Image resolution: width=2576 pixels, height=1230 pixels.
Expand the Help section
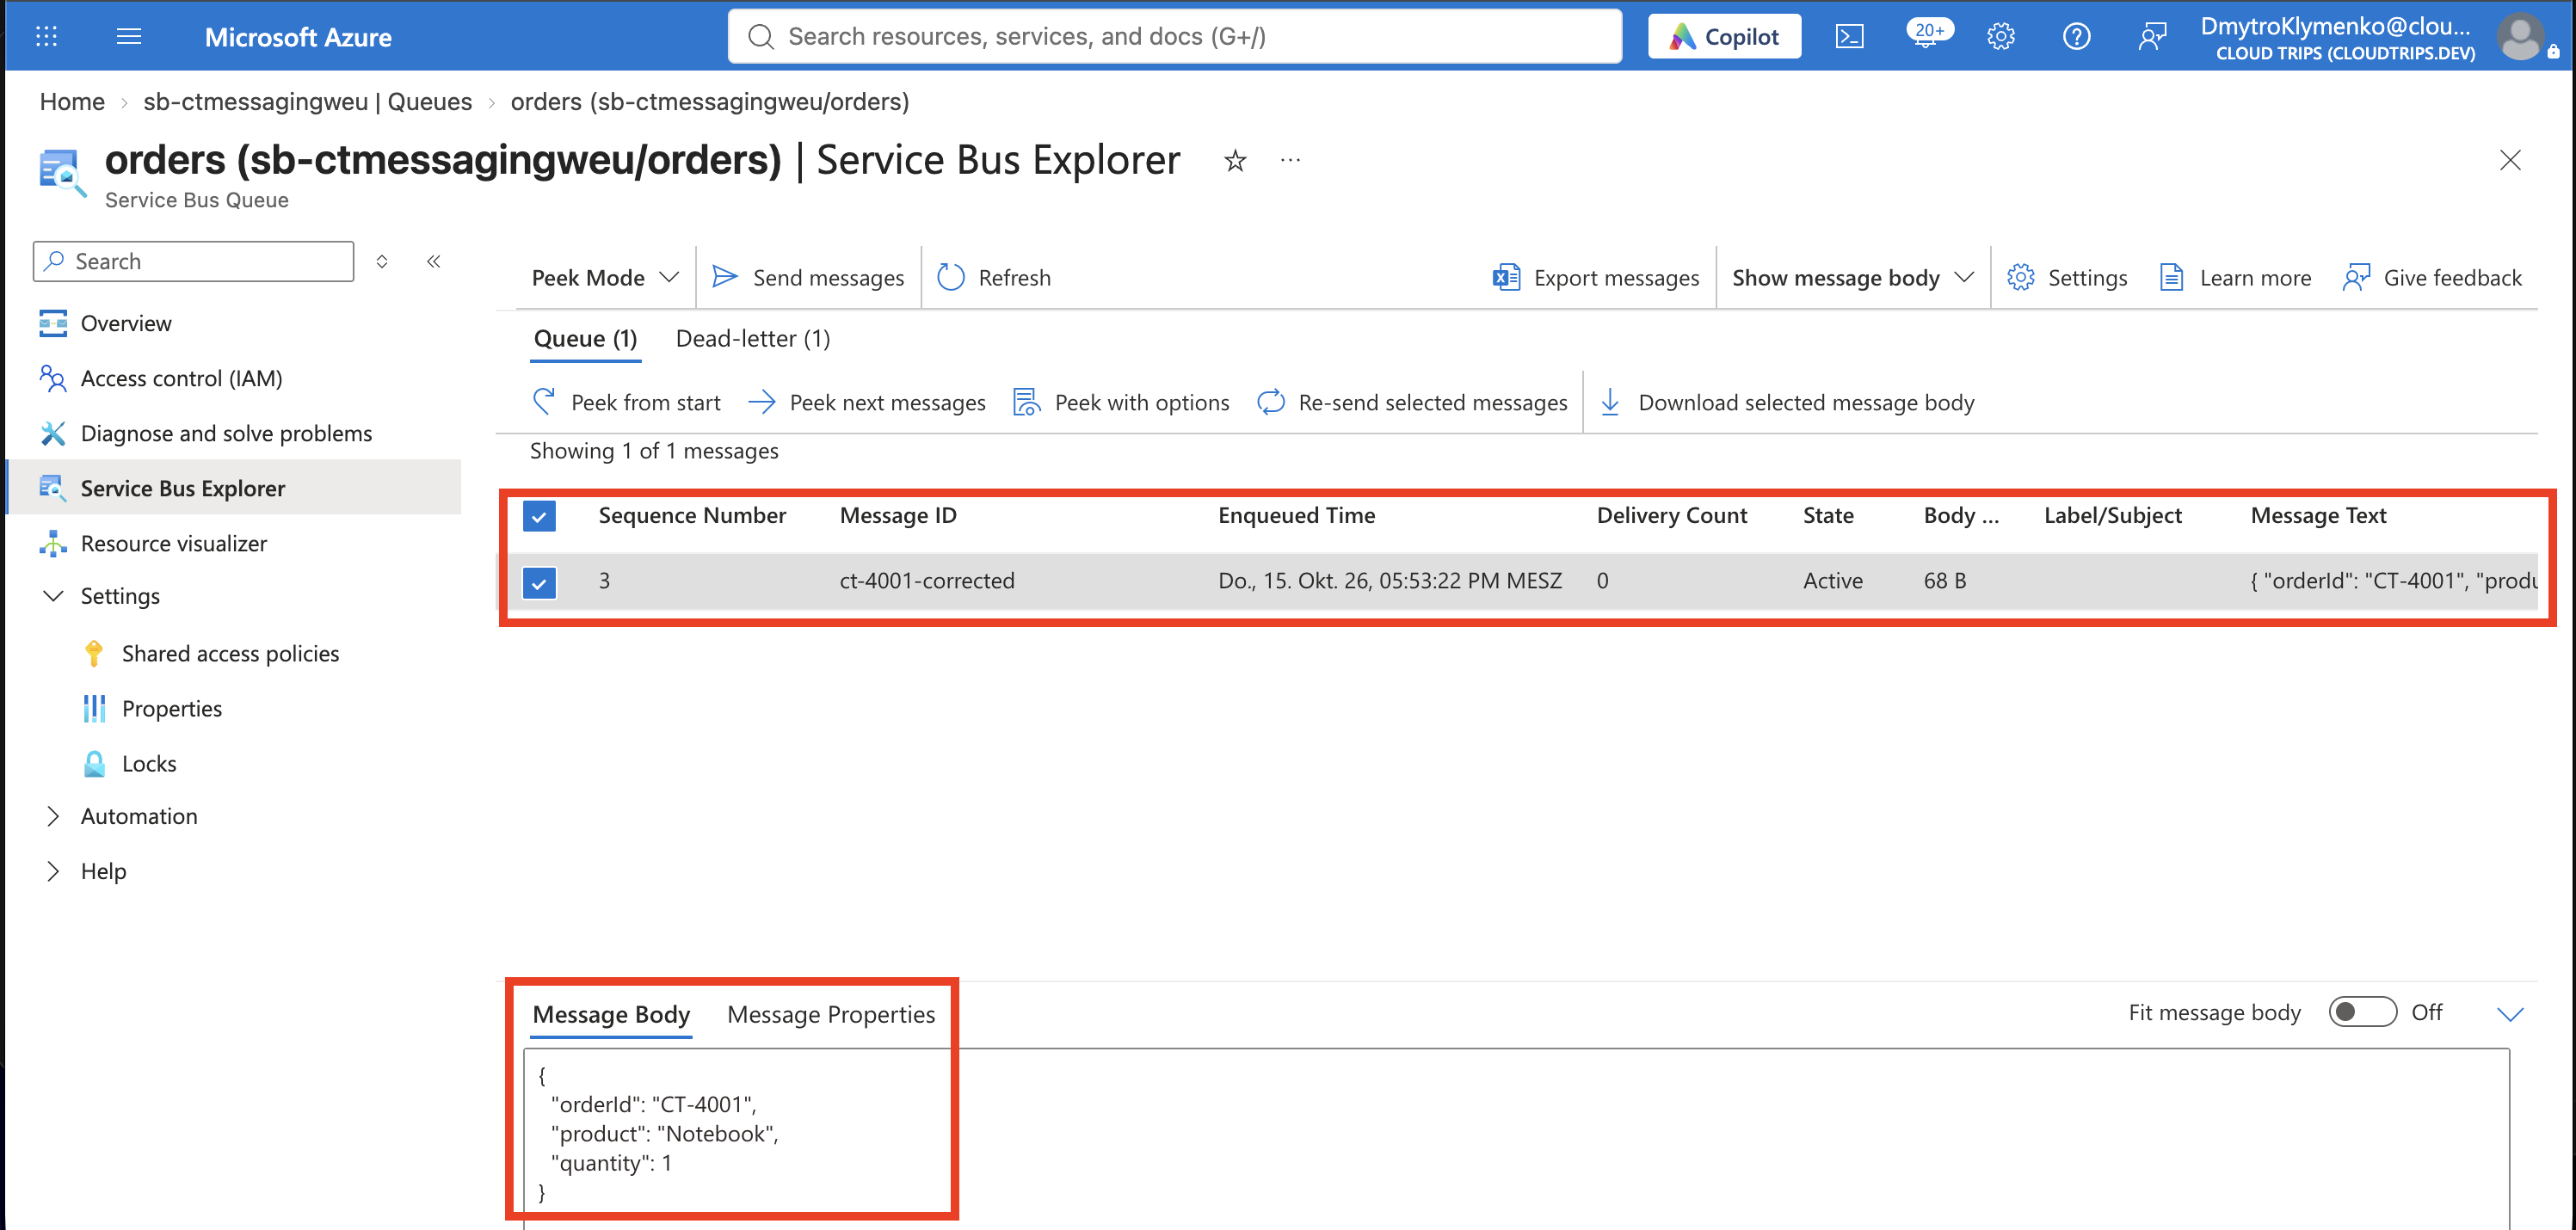(53, 871)
